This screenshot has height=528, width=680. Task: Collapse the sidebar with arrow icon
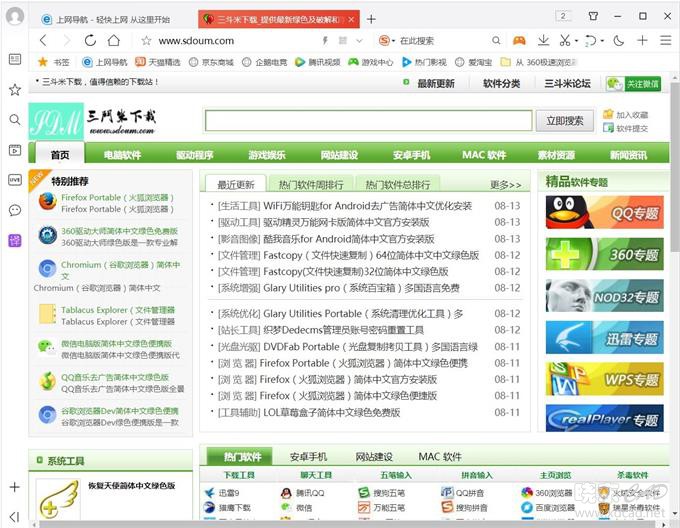pos(14,516)
